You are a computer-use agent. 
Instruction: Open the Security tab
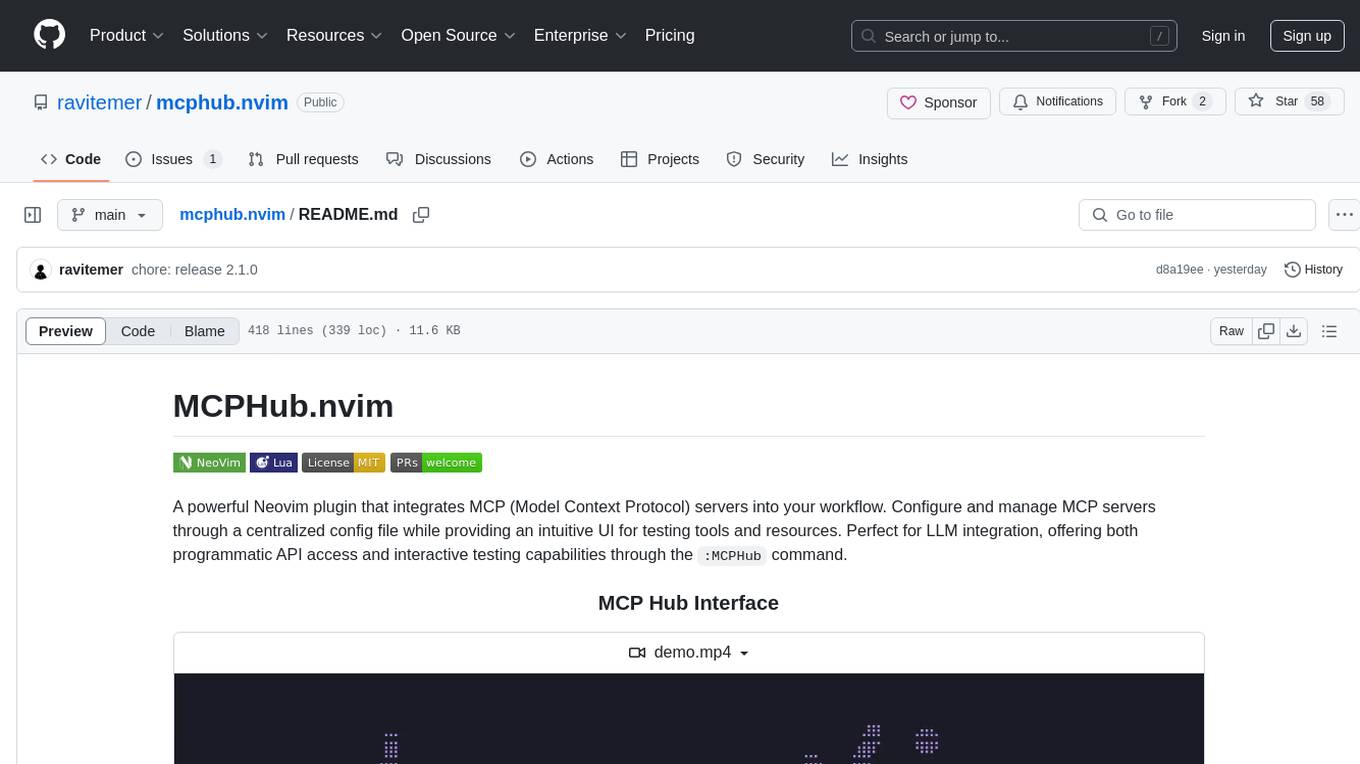[x=765, y=159]
